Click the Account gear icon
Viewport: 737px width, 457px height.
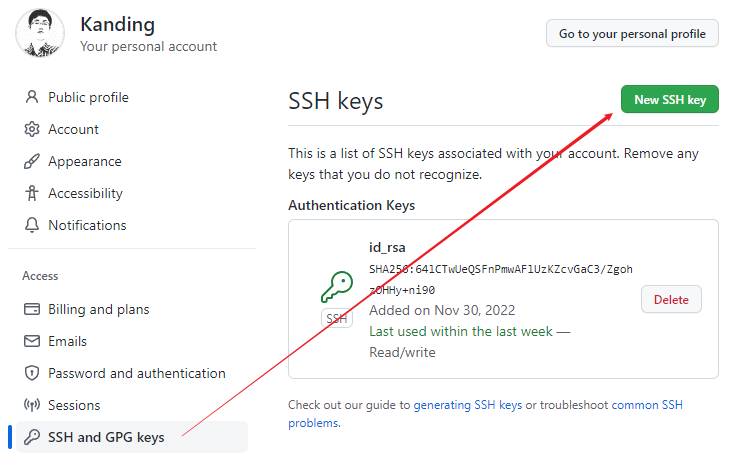(31, 129)
